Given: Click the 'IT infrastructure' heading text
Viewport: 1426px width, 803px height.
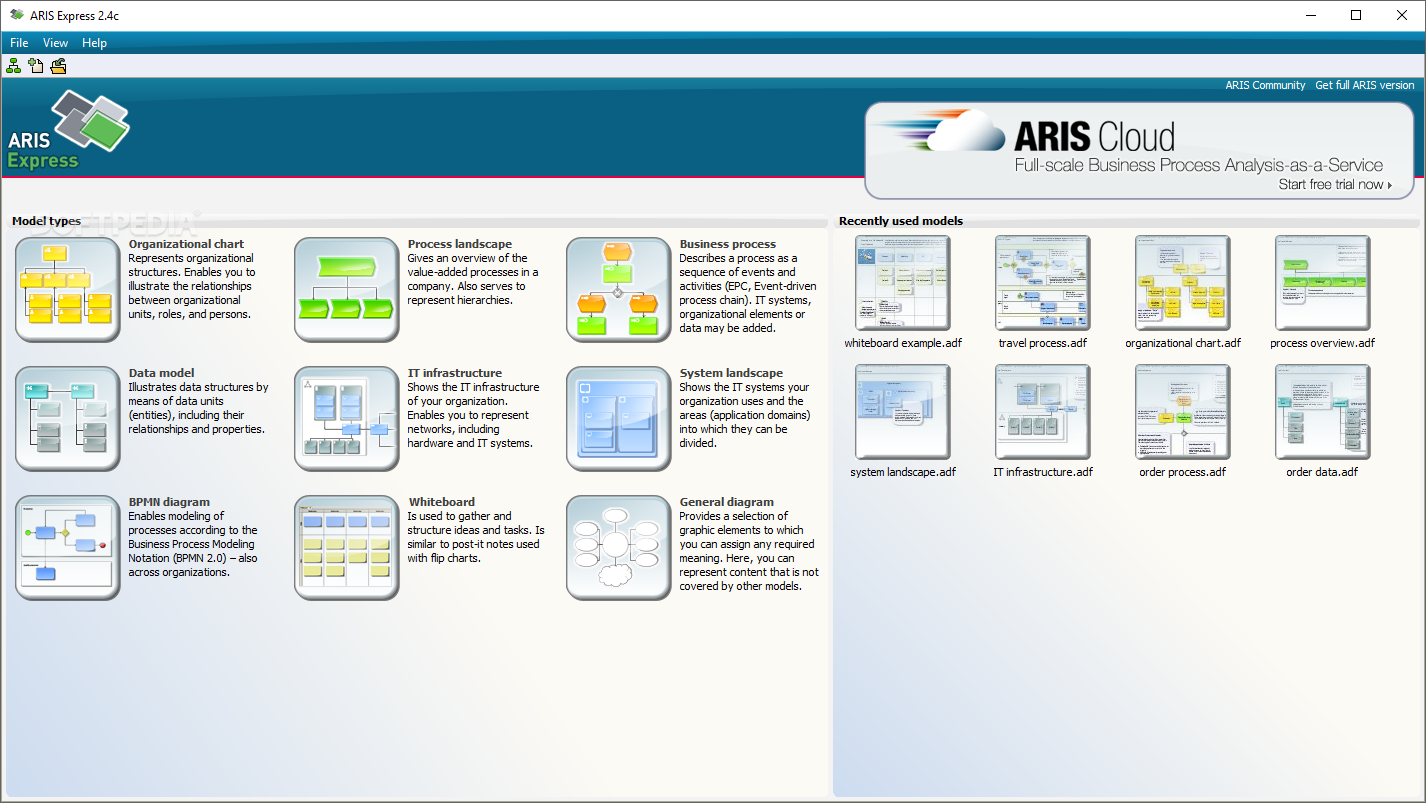Looking at the screenshot, I should (455, 373).
